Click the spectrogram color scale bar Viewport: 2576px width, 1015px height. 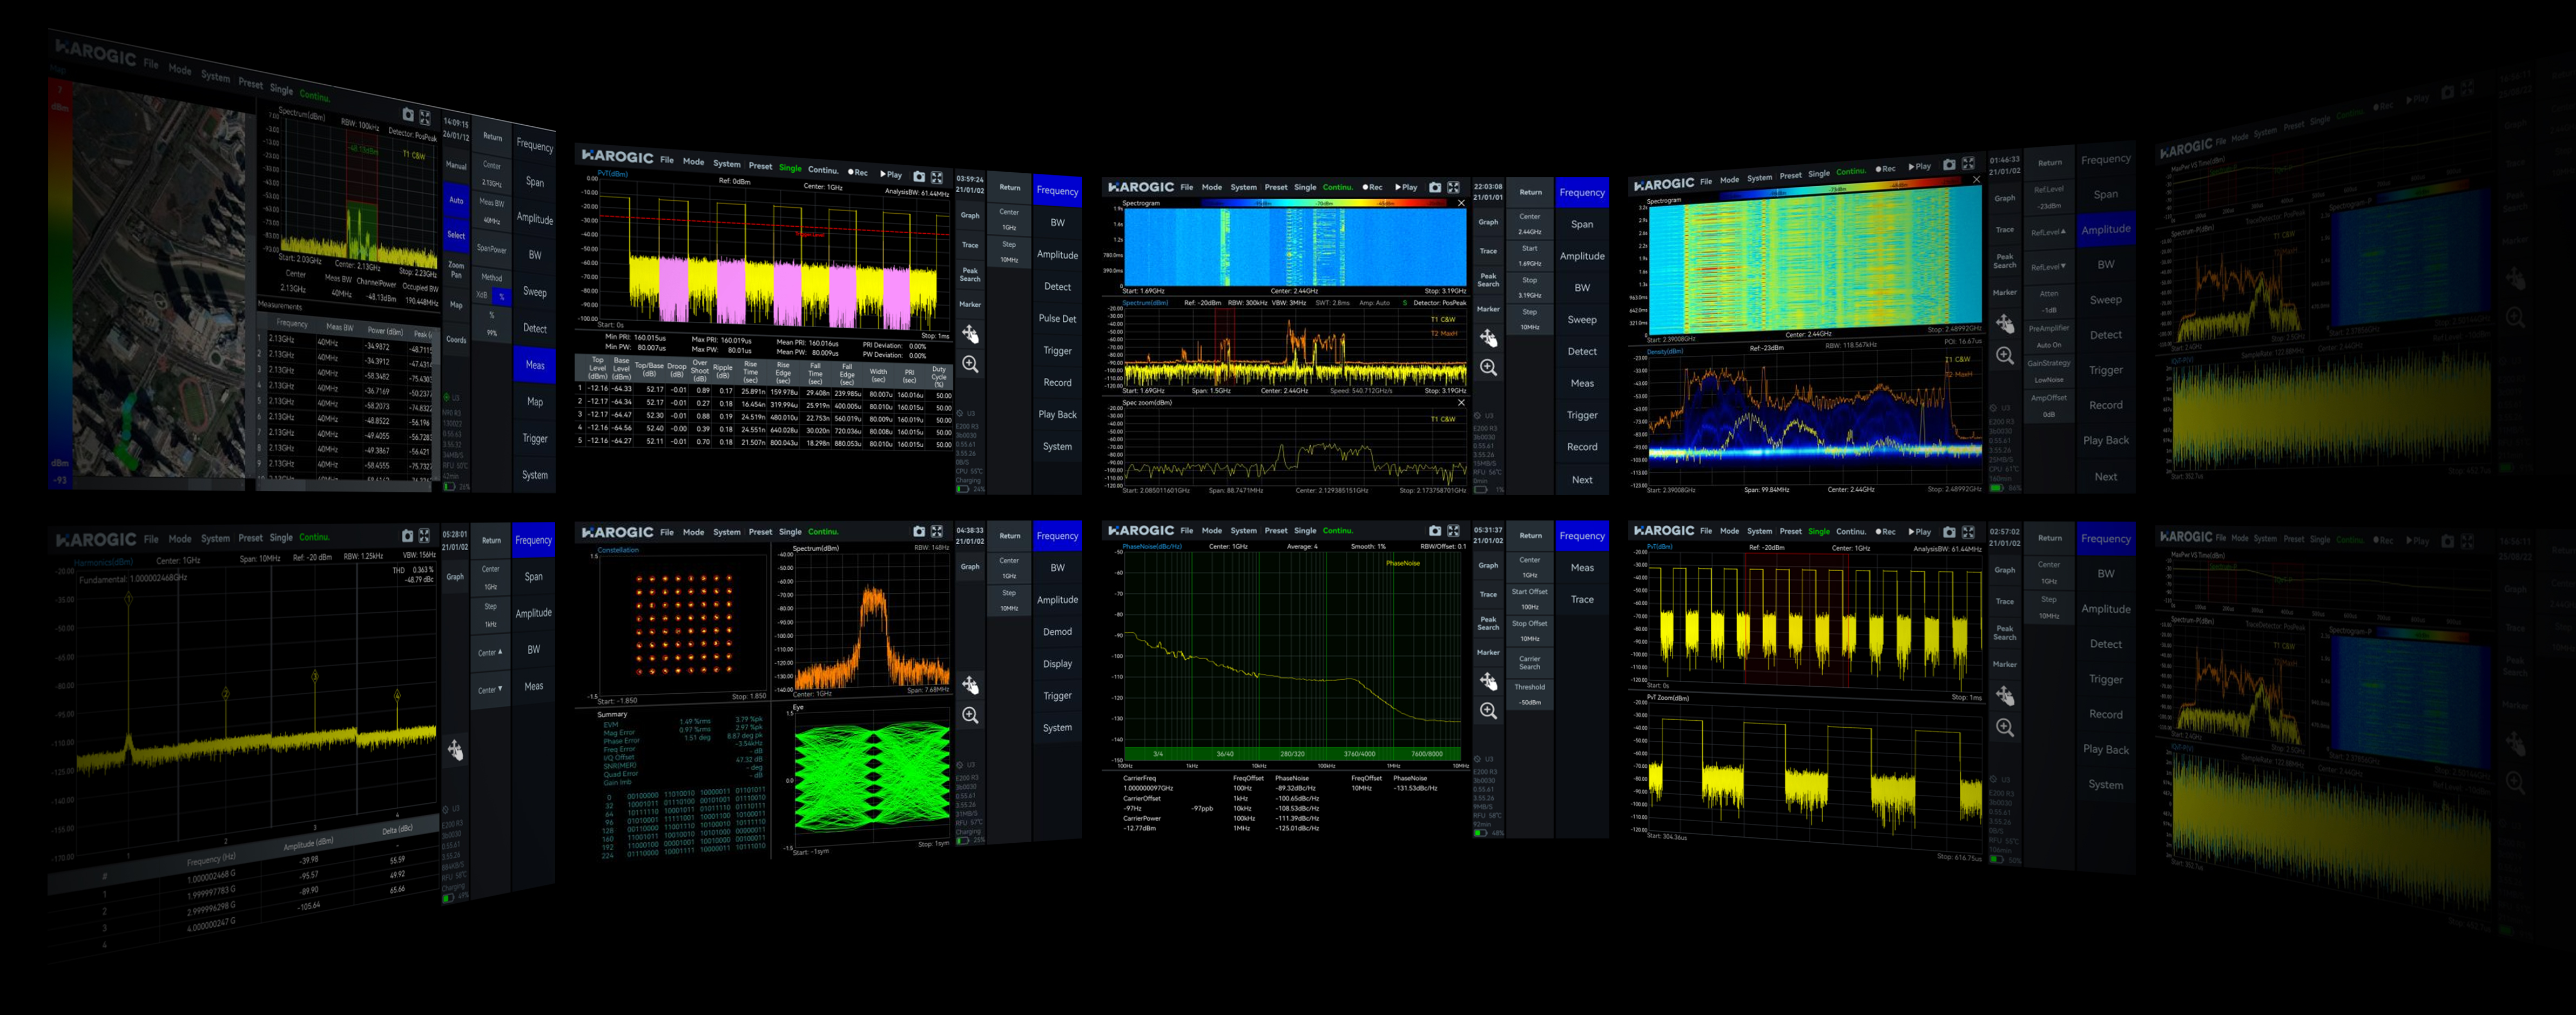(x=1324, y=203)
